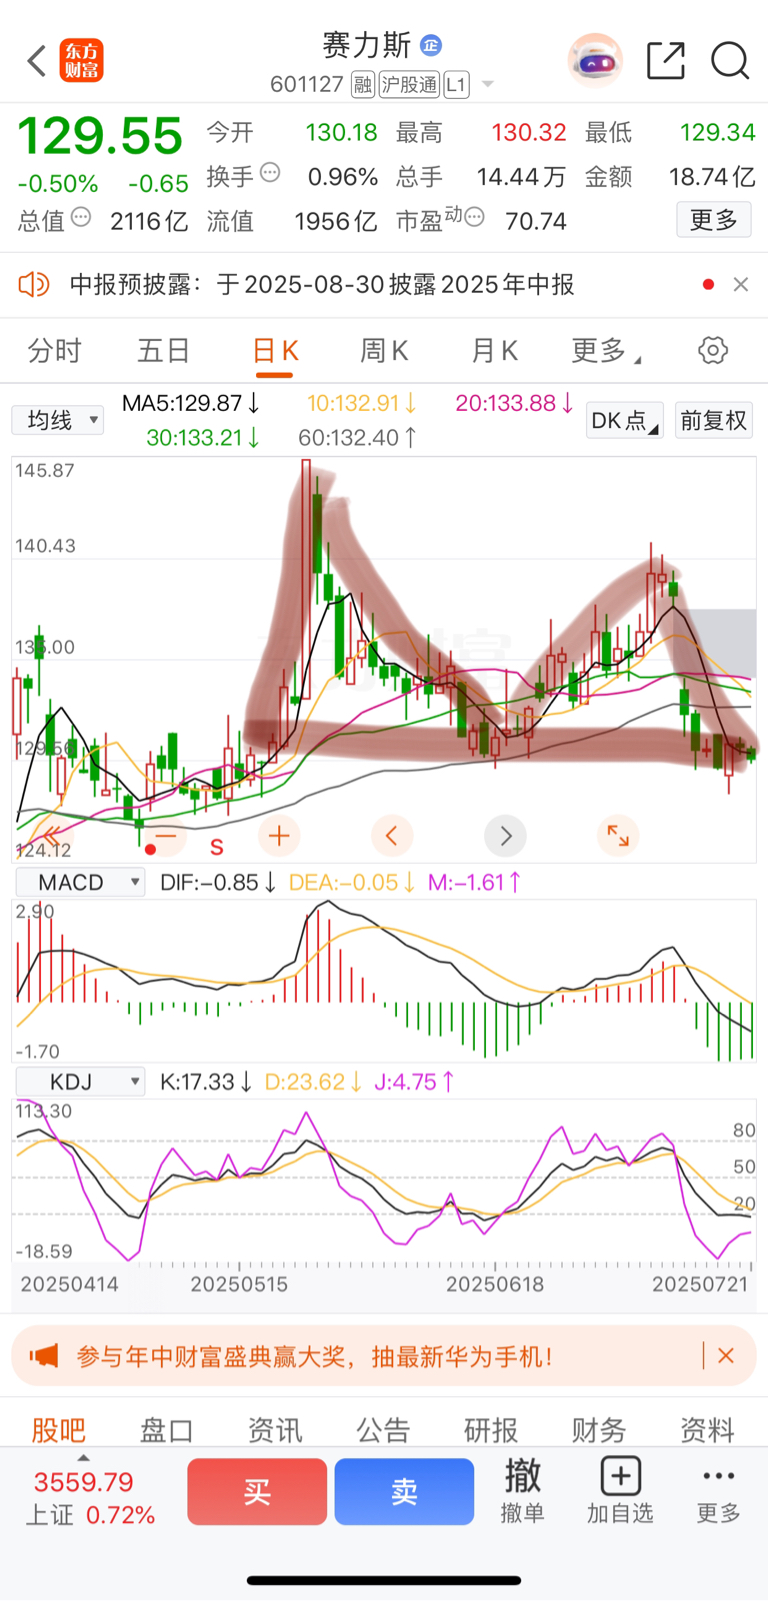Image resolution: width=768 pixels, height=1601 pixels.
Task: Open the 参与年中财富盛典 promo link
Action: pos(315,1357)
